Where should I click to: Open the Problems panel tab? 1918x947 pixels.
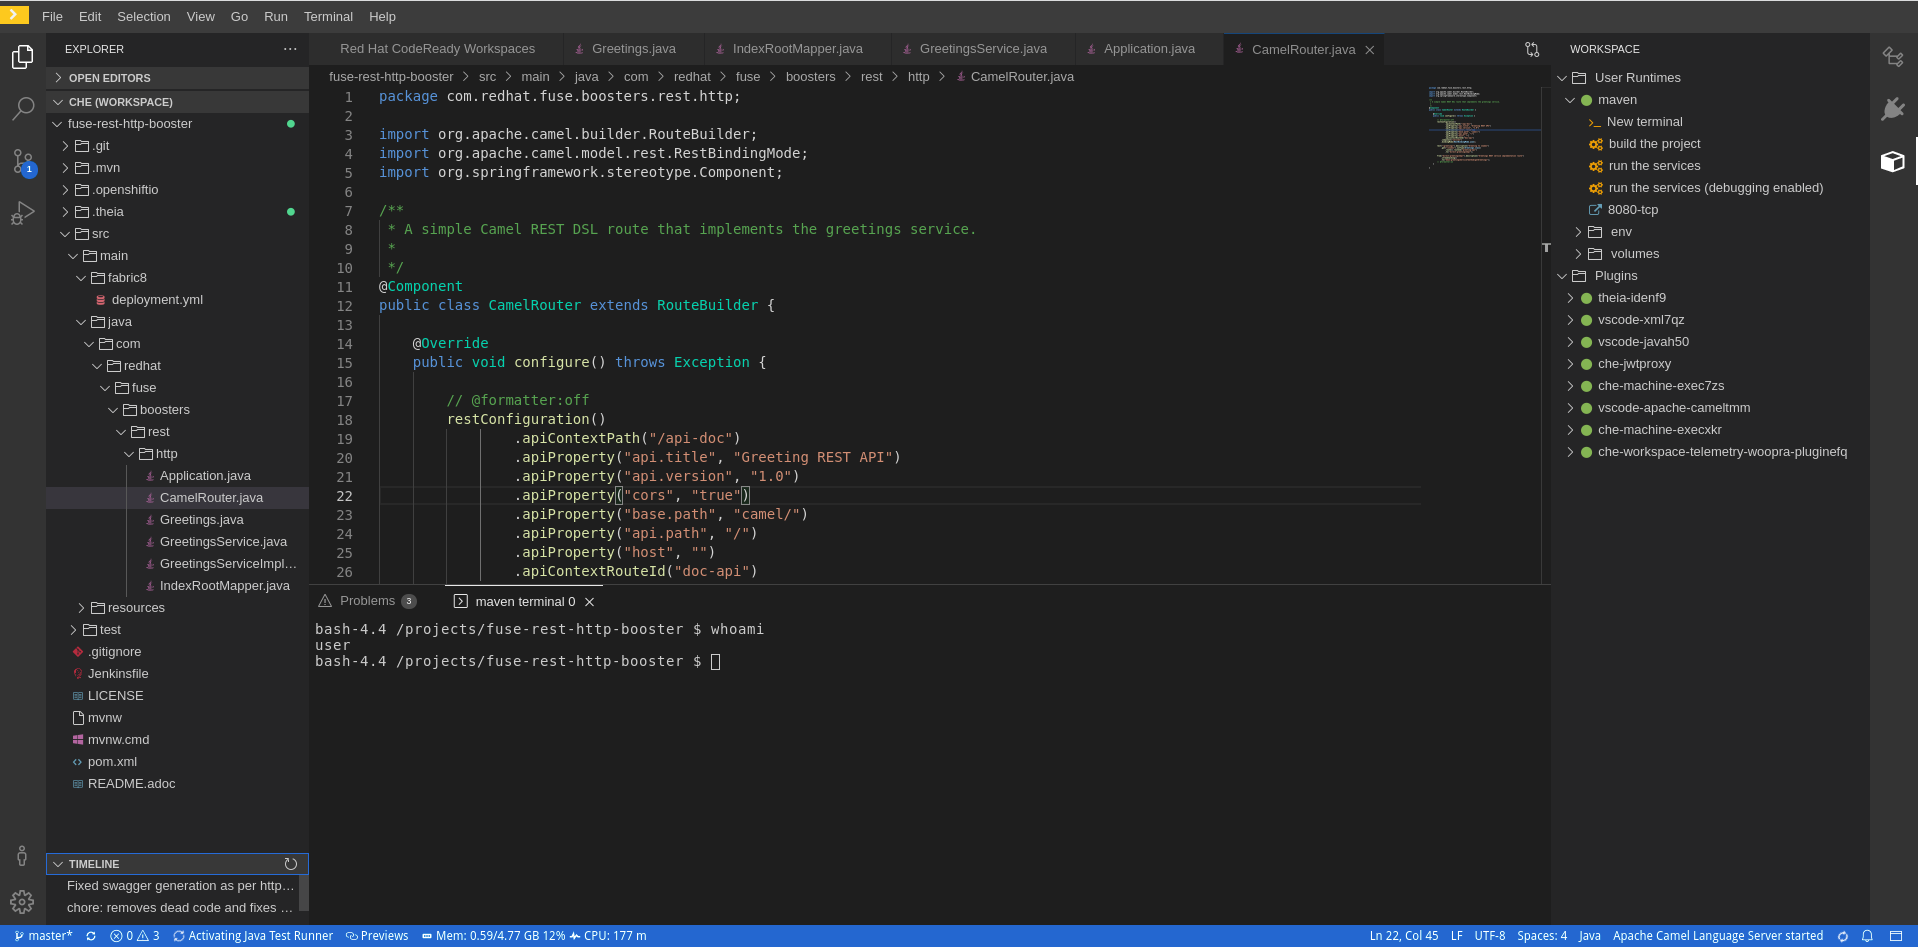click(367, 601)
